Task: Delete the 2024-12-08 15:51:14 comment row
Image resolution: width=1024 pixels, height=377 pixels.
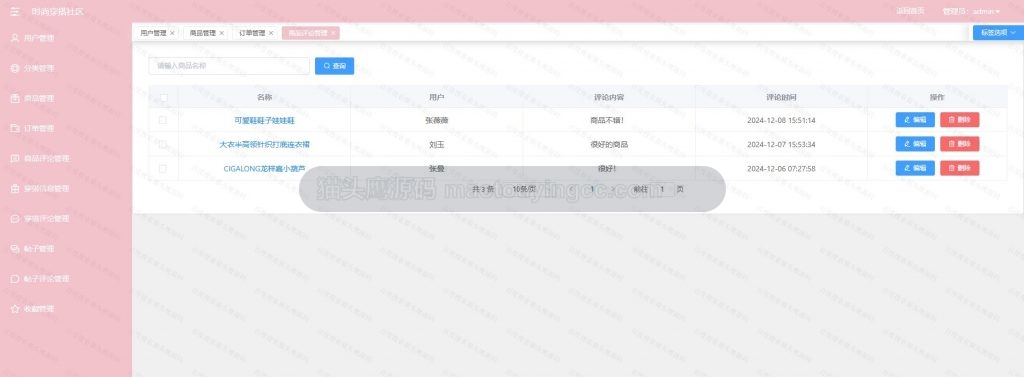Action: point(959,120)
